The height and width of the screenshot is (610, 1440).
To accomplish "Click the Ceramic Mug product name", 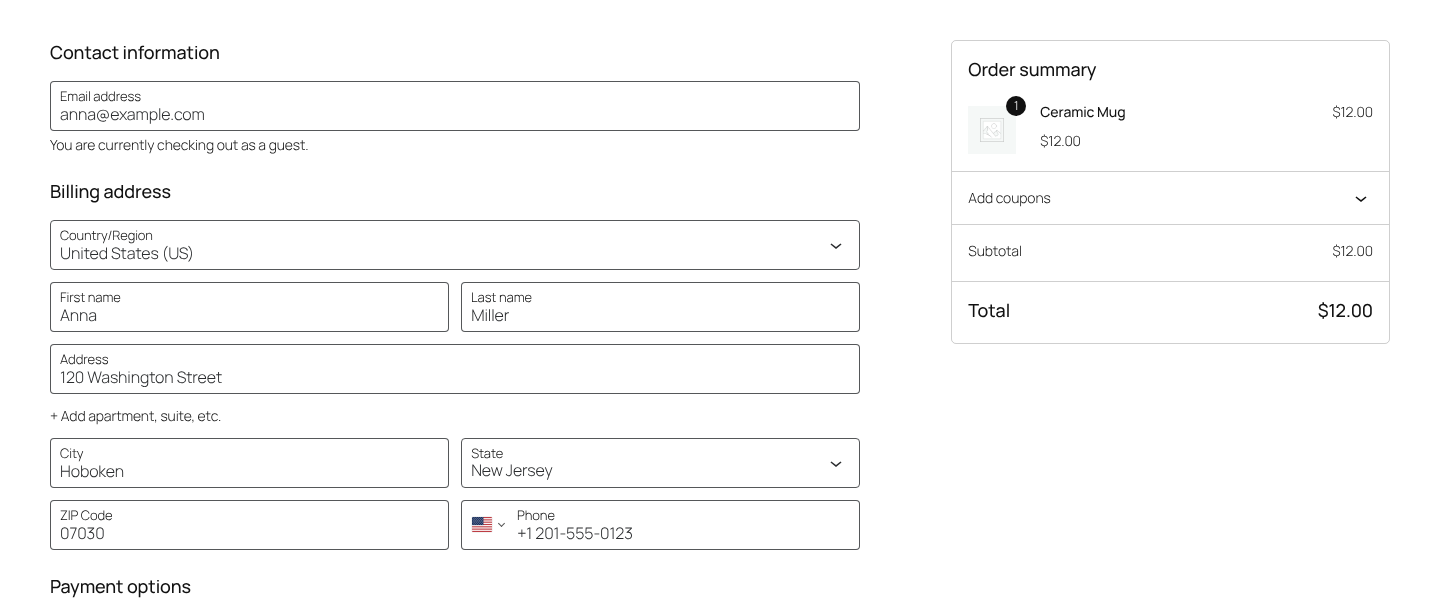I will coord(1082,112).
